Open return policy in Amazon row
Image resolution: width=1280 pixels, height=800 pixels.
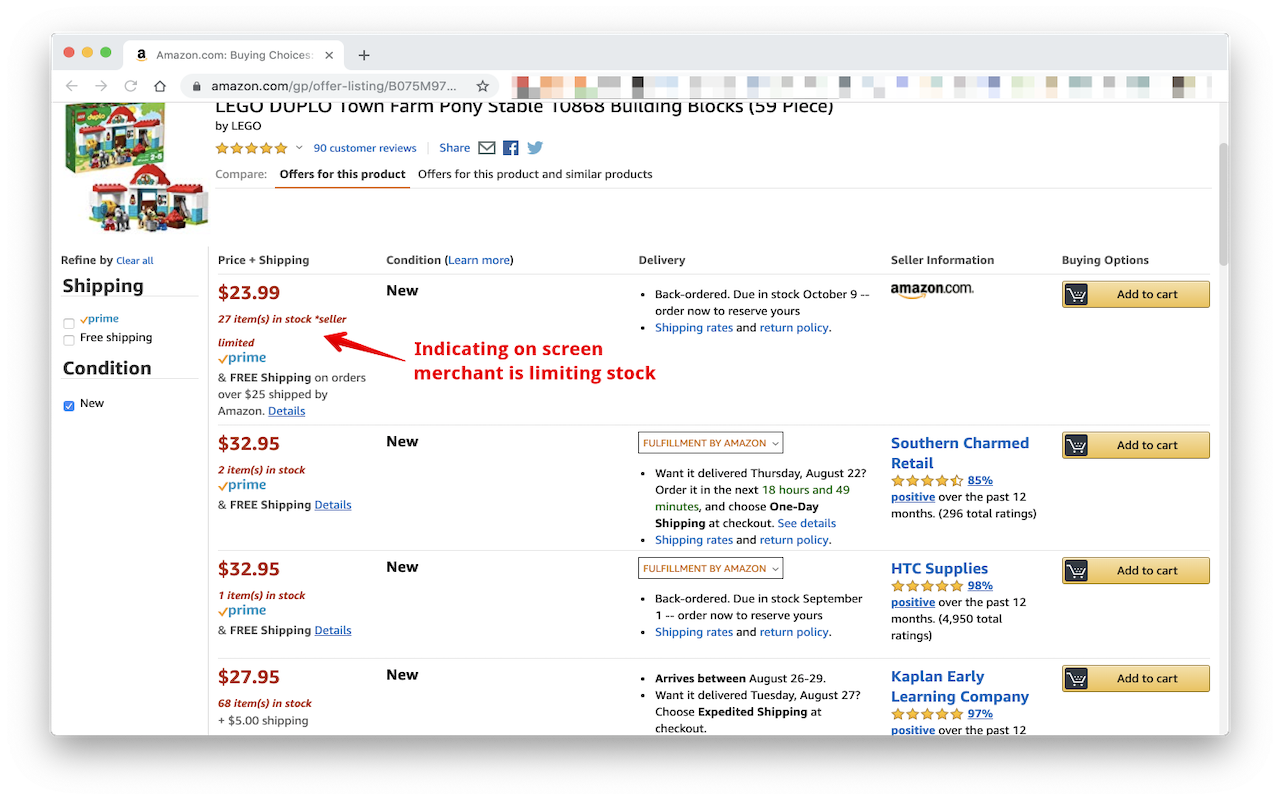pyautogui.click(x=794, y=327)
